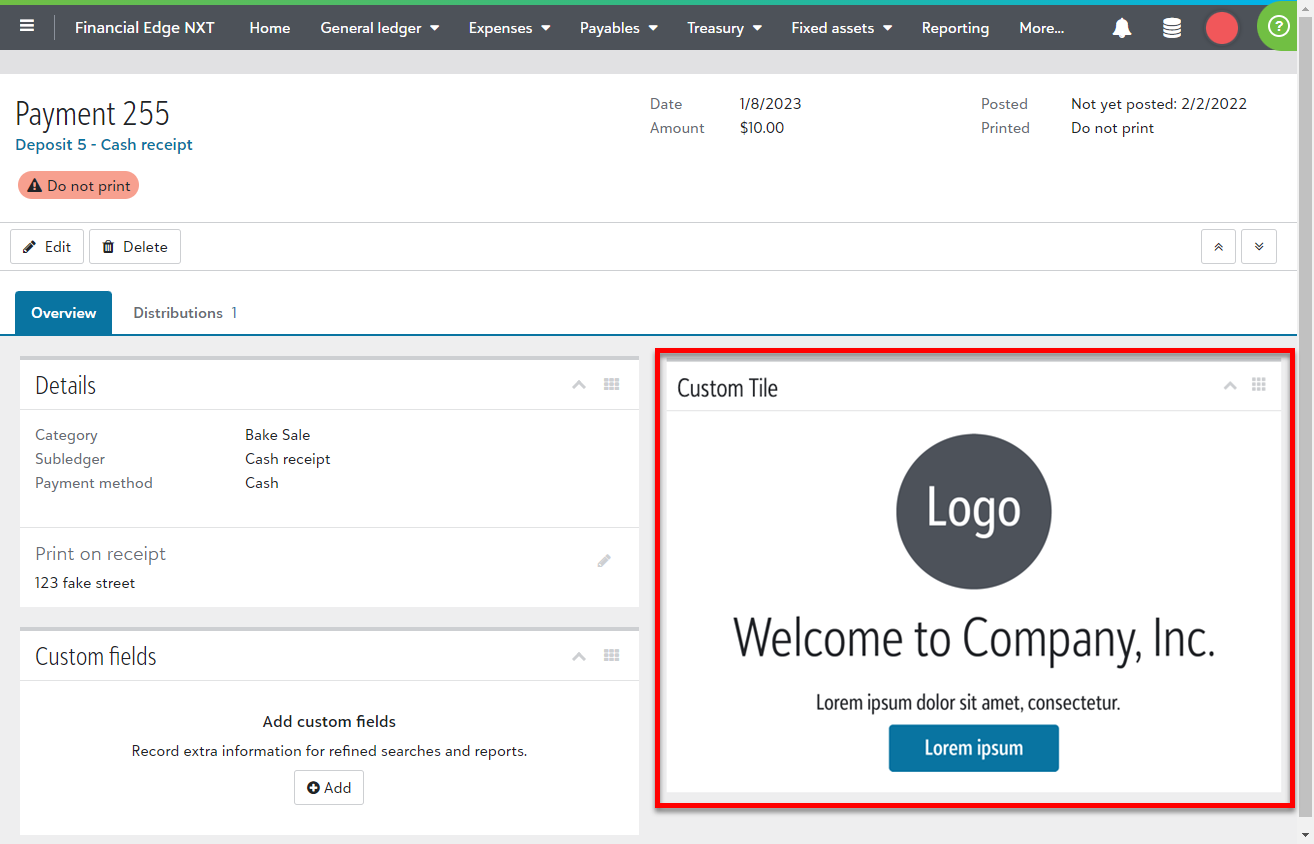The height and width of the screenshot is (844, 1314).
Task: Collapse all tiles with double-up chevron
Action: click(x=1218, y=246)
